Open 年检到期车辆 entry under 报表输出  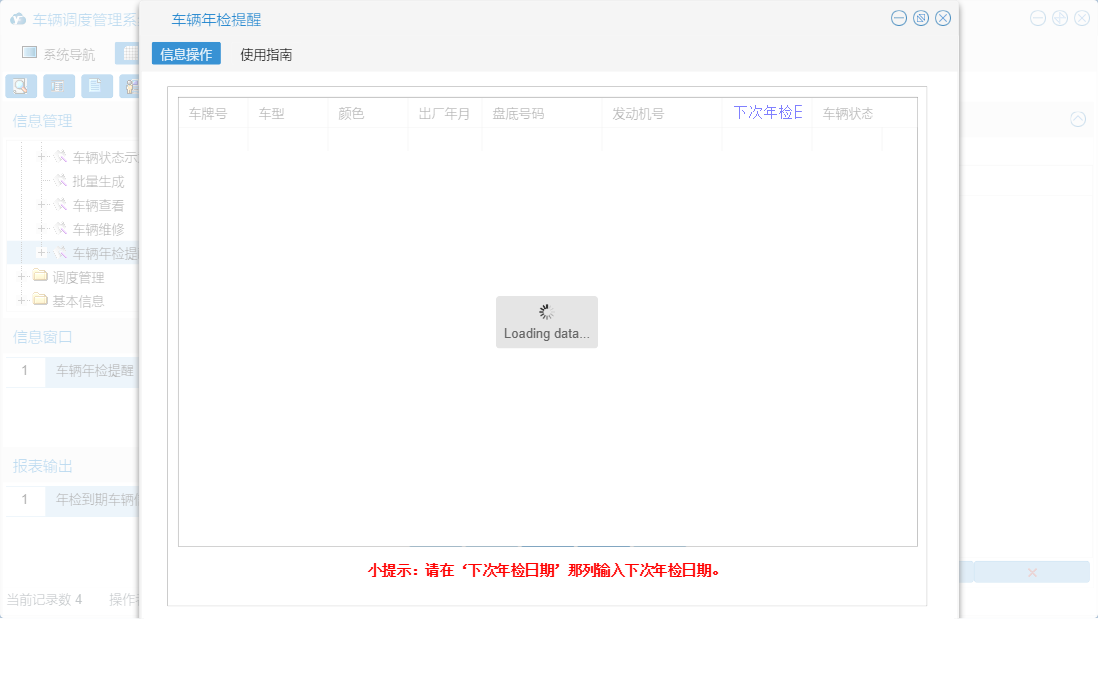pyautogui.click(x=95, y=500)
